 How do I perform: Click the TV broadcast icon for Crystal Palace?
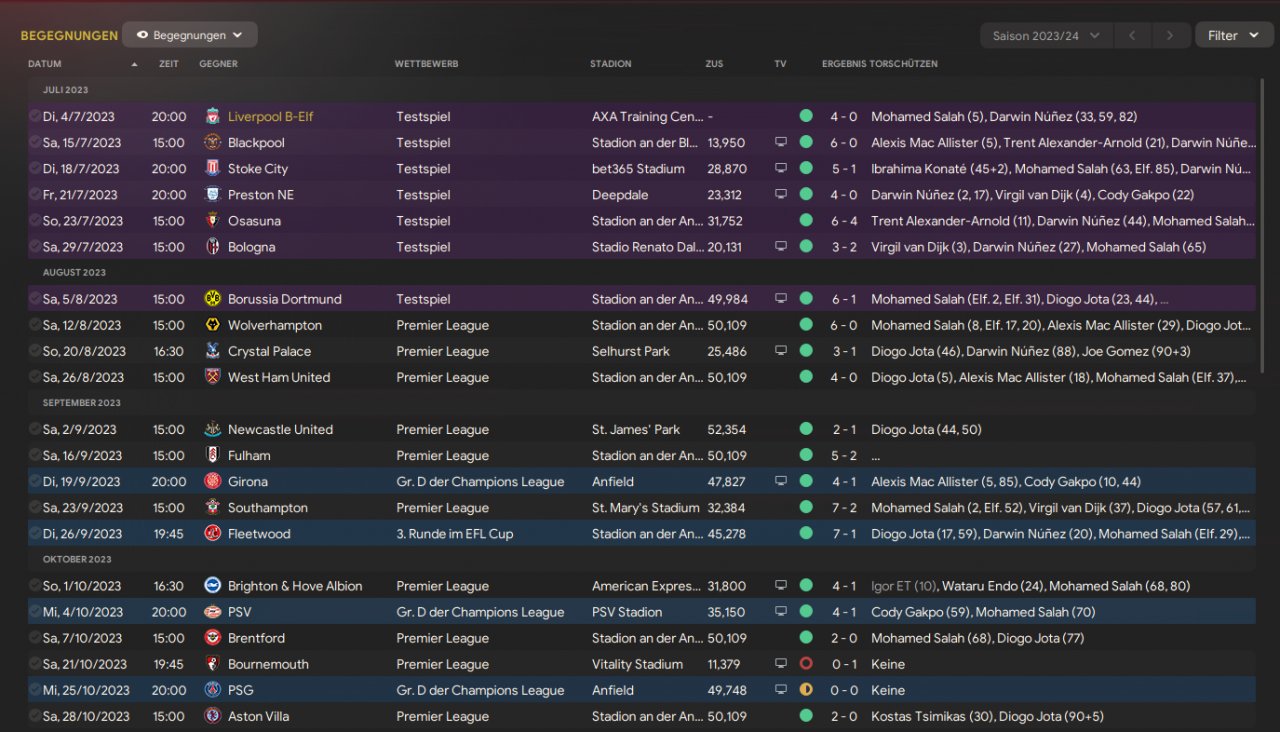pyautogui.click(x=781, y=351)
